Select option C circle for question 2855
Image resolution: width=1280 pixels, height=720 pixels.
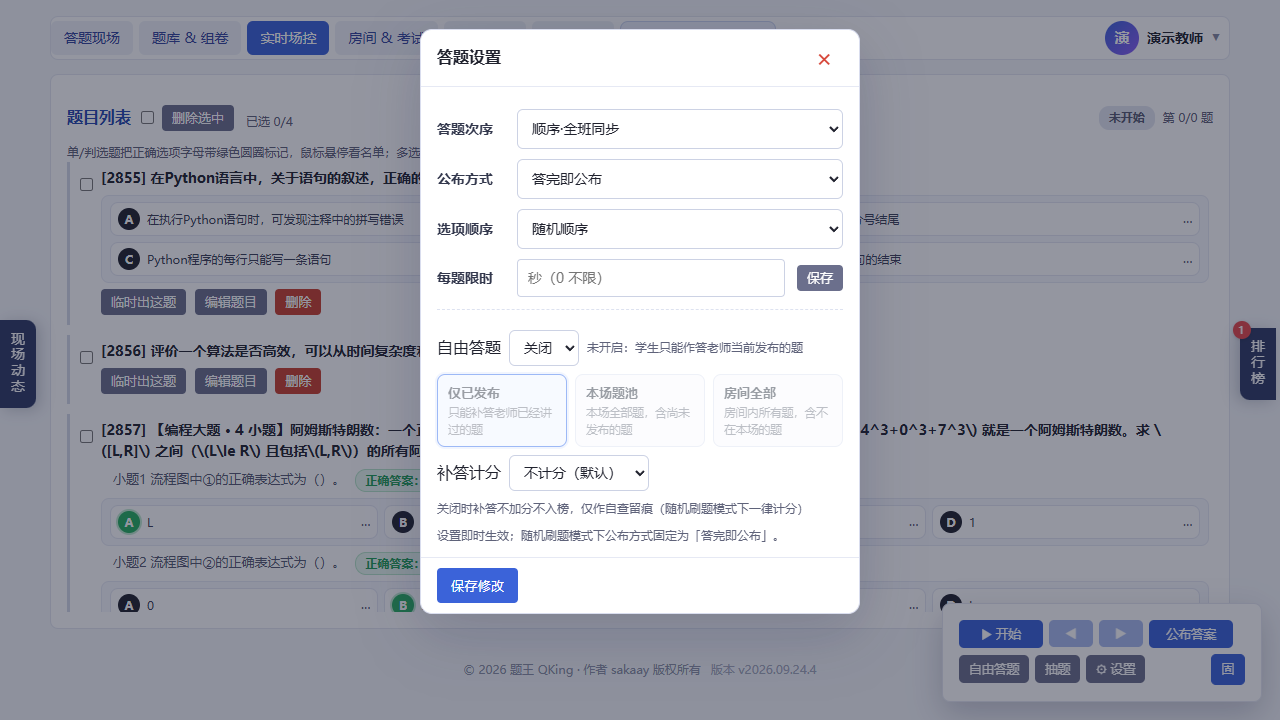128,259
